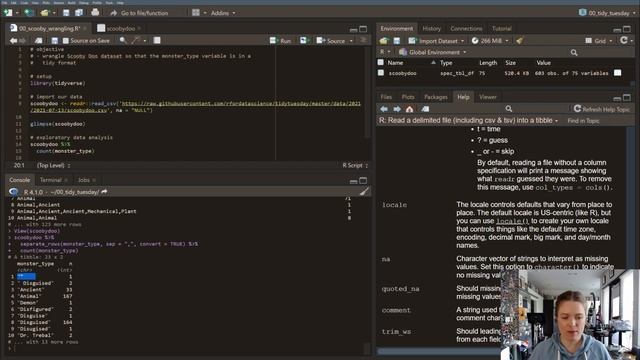This screenshot has width=640, height=360.
Task: Print the current file
Action: (x=95, y=13)
